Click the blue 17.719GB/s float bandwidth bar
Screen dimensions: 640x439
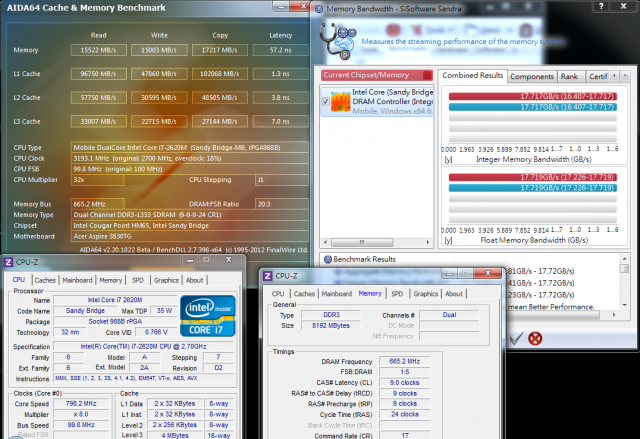pos(533,188)
